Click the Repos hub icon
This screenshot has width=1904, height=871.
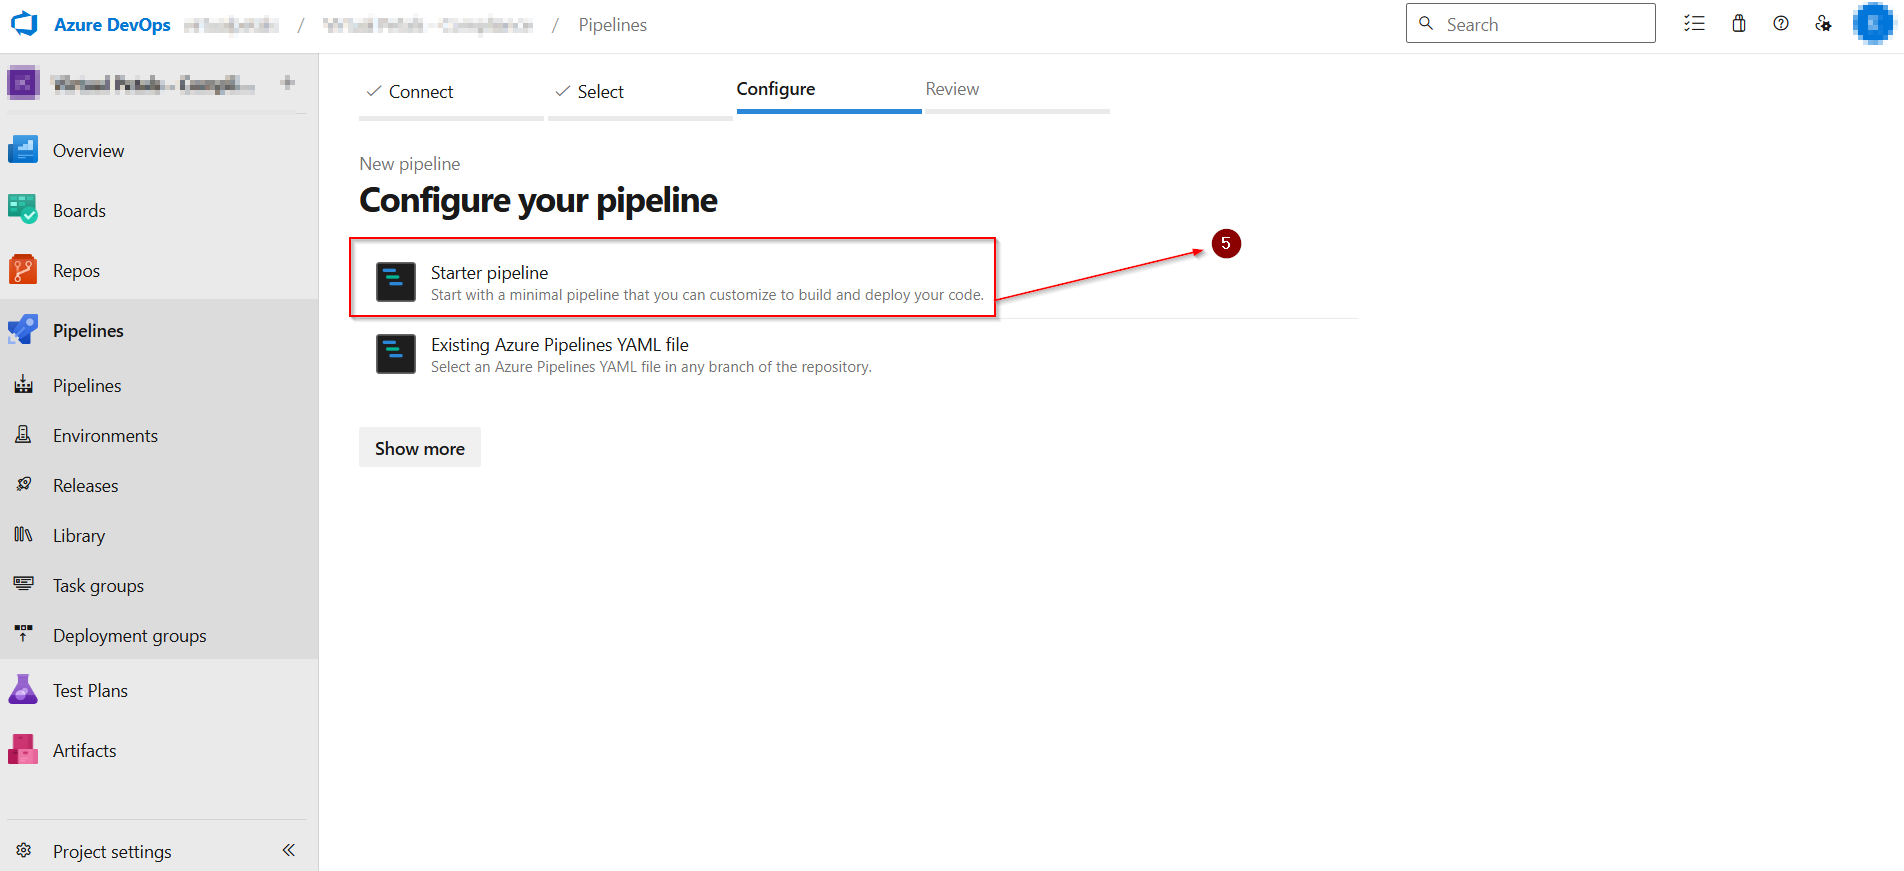tap(23, 269)
